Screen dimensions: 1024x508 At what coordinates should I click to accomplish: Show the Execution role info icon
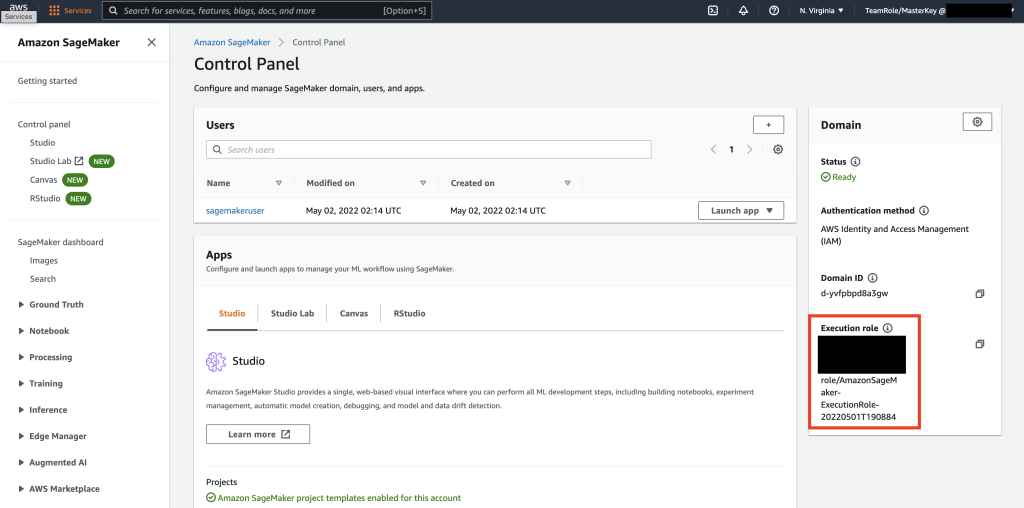888,328
